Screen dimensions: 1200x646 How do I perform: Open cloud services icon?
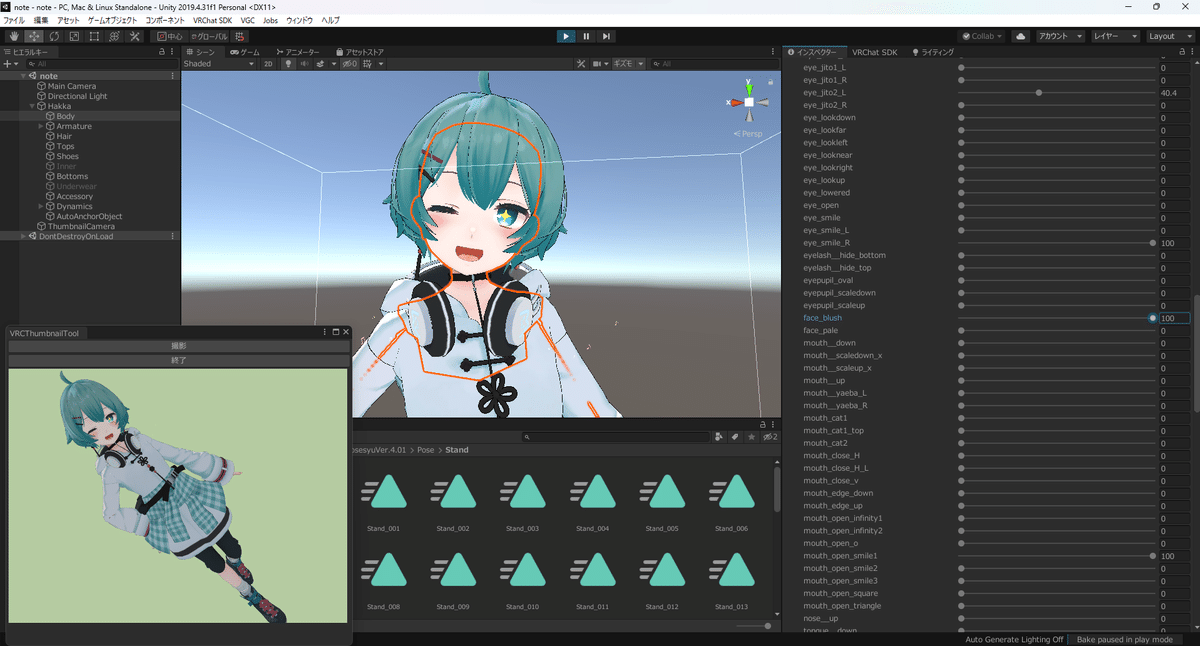pos(1021,36)
